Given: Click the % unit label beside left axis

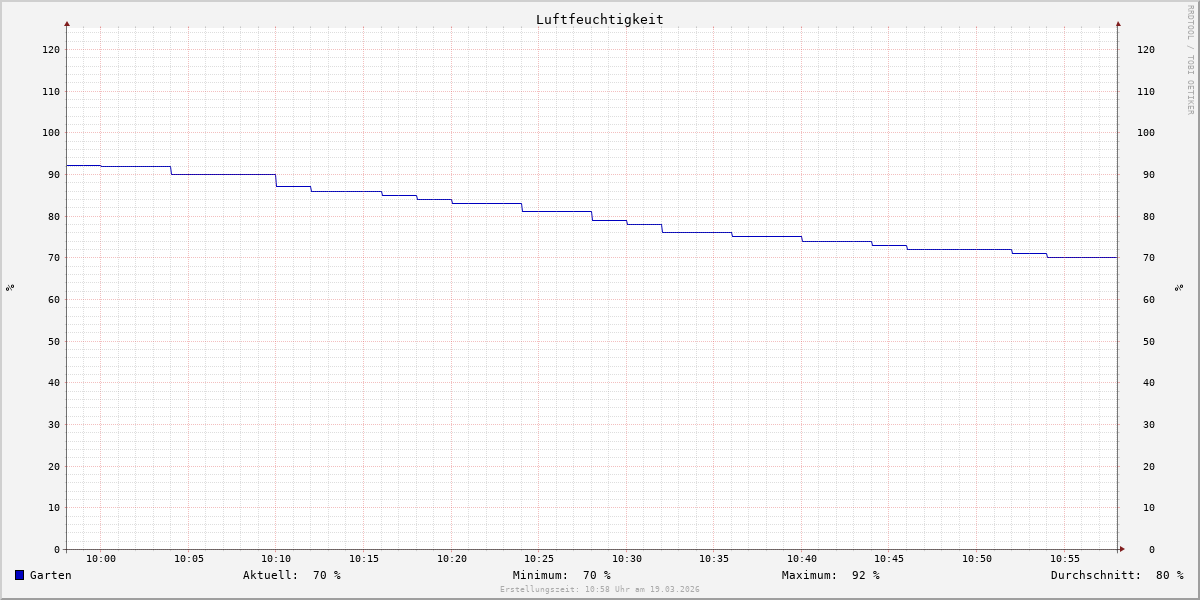Looking at the screenshot, I should [x=10, y=287].
